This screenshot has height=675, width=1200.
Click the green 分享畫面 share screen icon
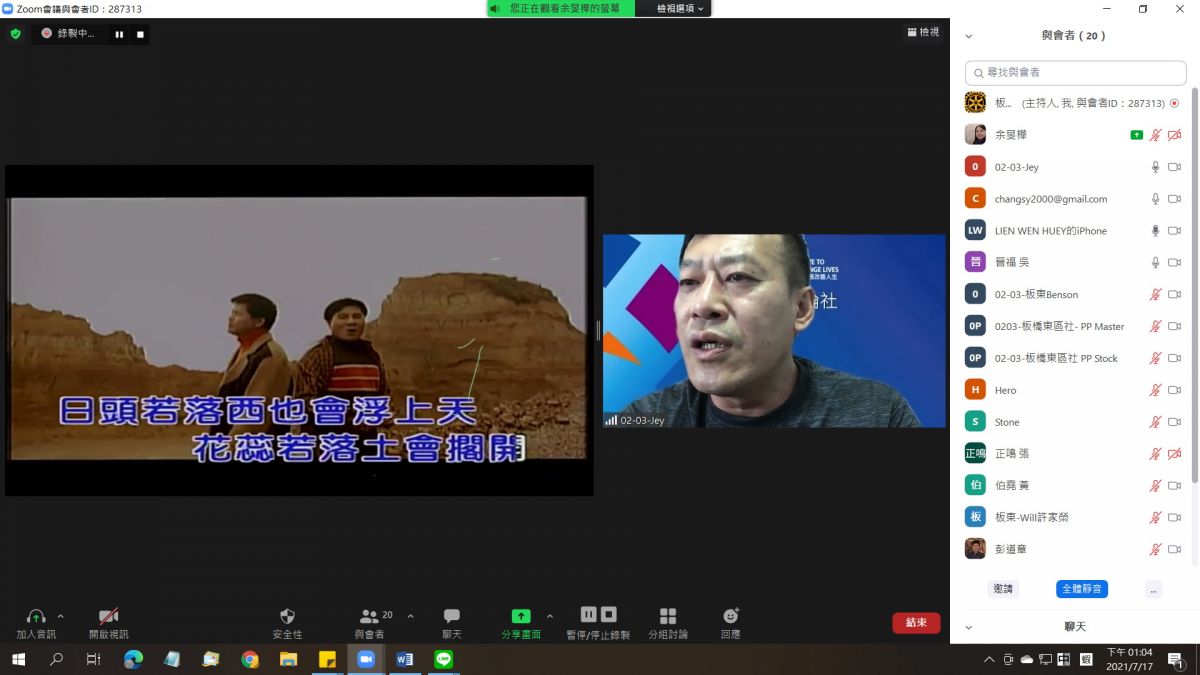click(521, 616)
